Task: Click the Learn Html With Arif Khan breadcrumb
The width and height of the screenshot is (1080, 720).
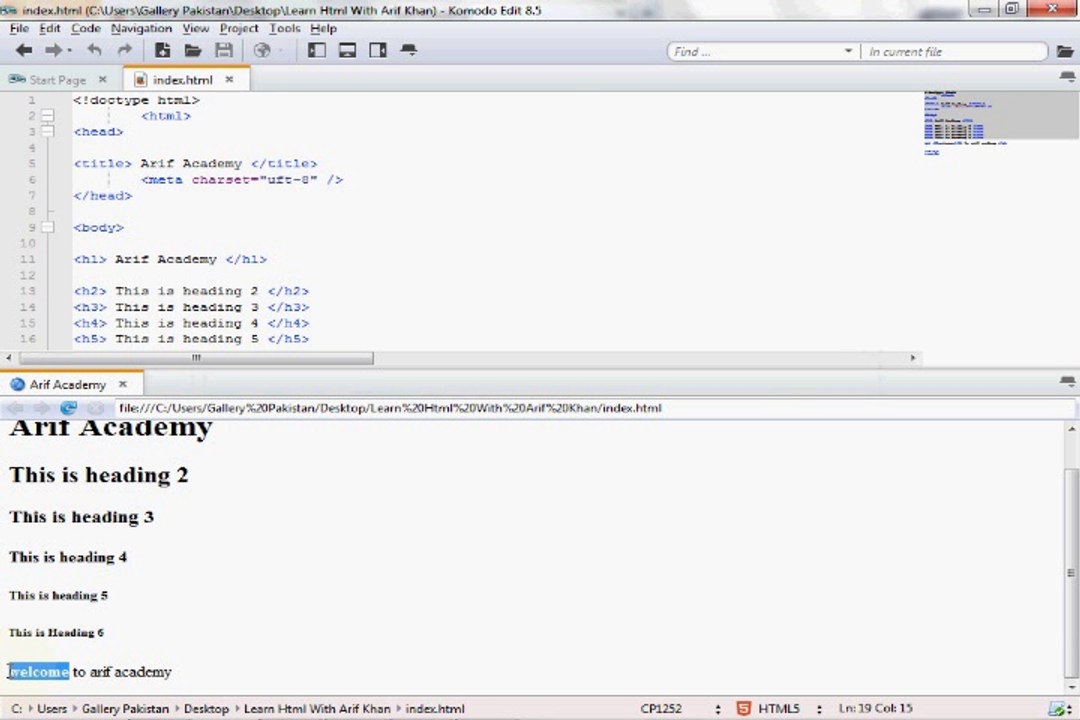Action: (x=317, y=708)
